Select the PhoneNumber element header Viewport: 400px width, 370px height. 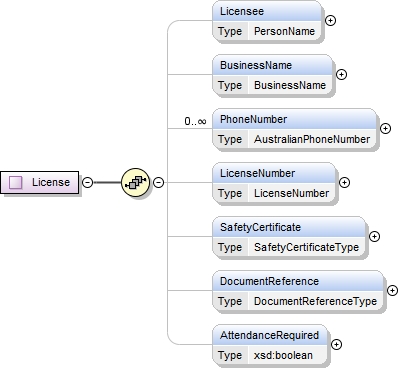(x=294, y=119)
